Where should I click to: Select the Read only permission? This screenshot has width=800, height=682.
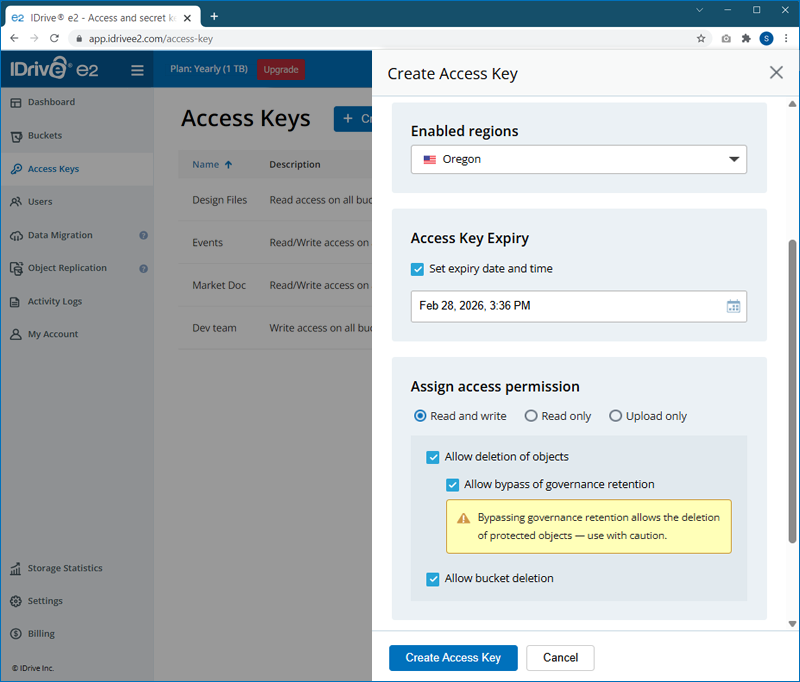tap(531, 416)
